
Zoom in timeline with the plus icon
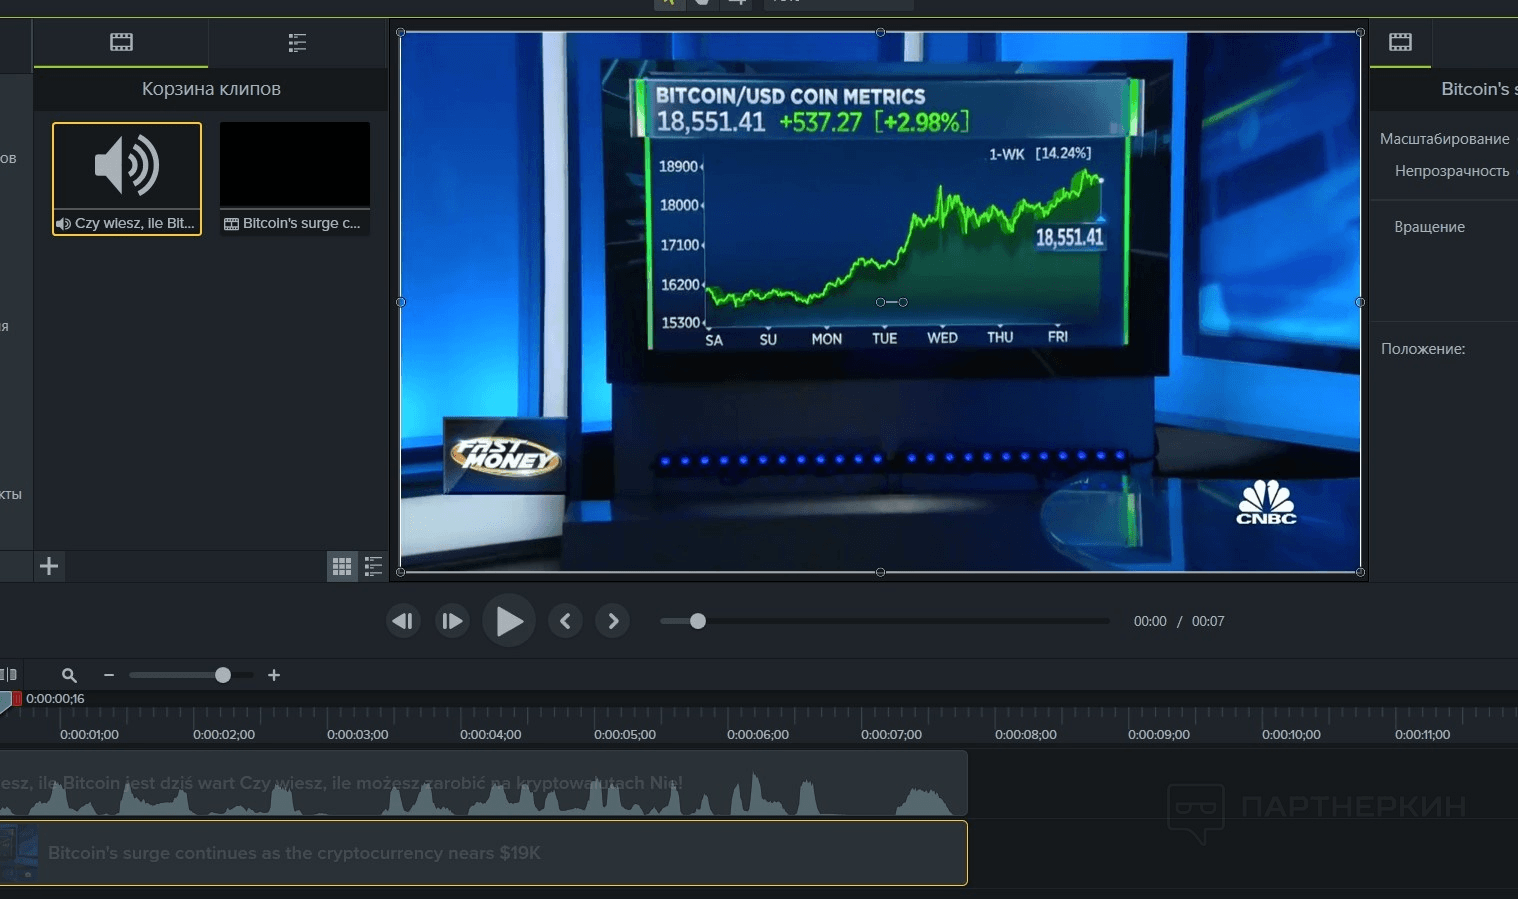[x=274, y=675]
